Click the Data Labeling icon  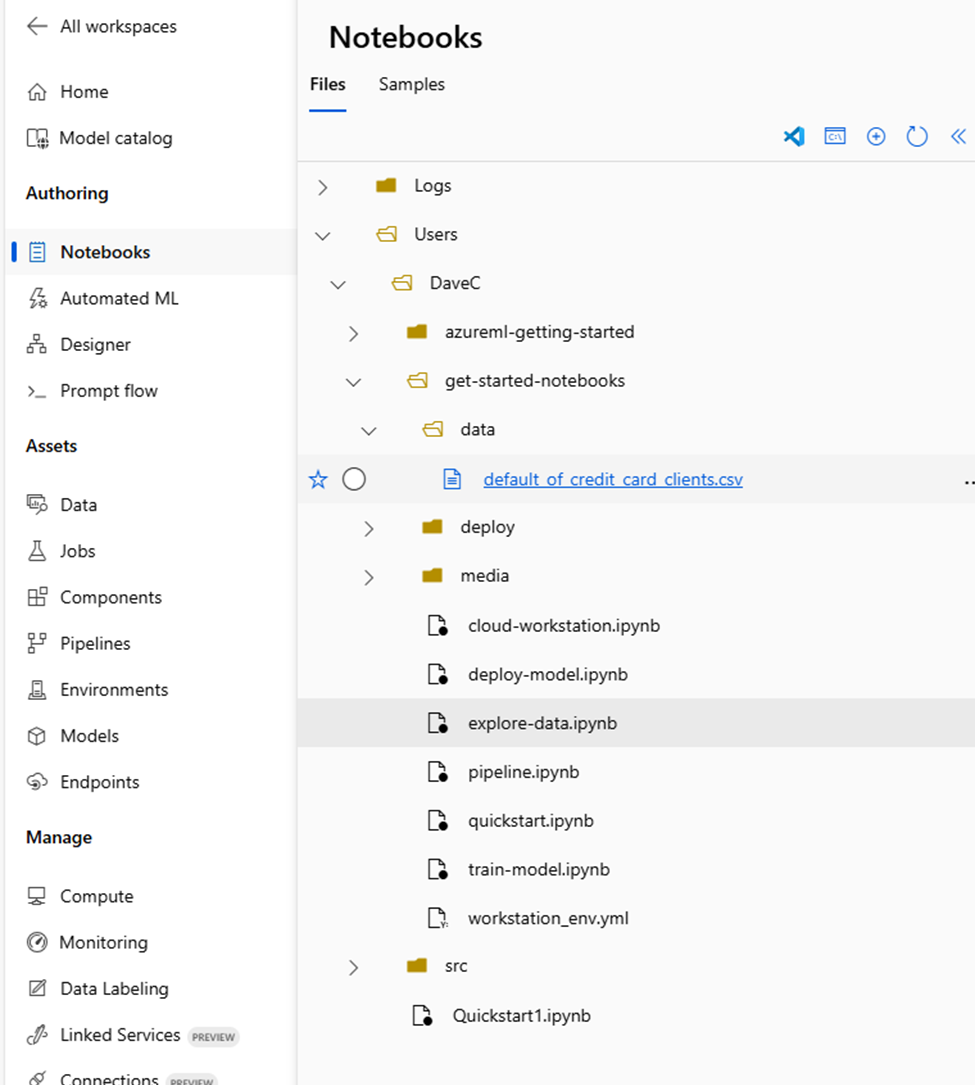tap(37, 988)
